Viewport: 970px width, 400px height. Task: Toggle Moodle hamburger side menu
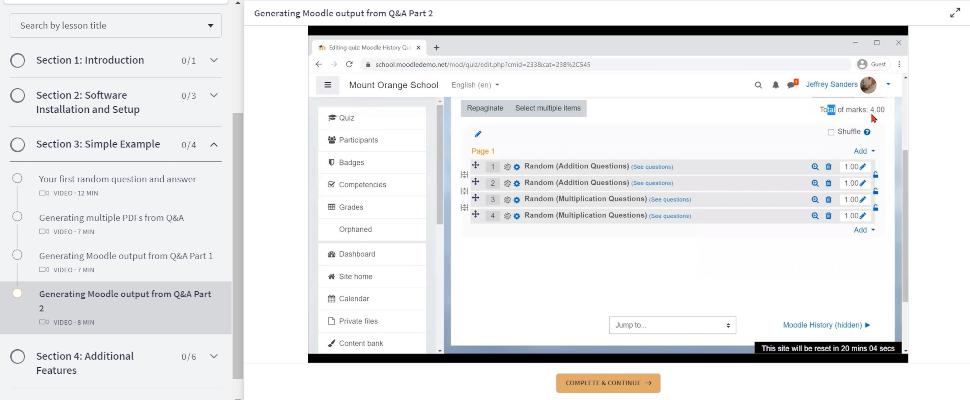328,85
